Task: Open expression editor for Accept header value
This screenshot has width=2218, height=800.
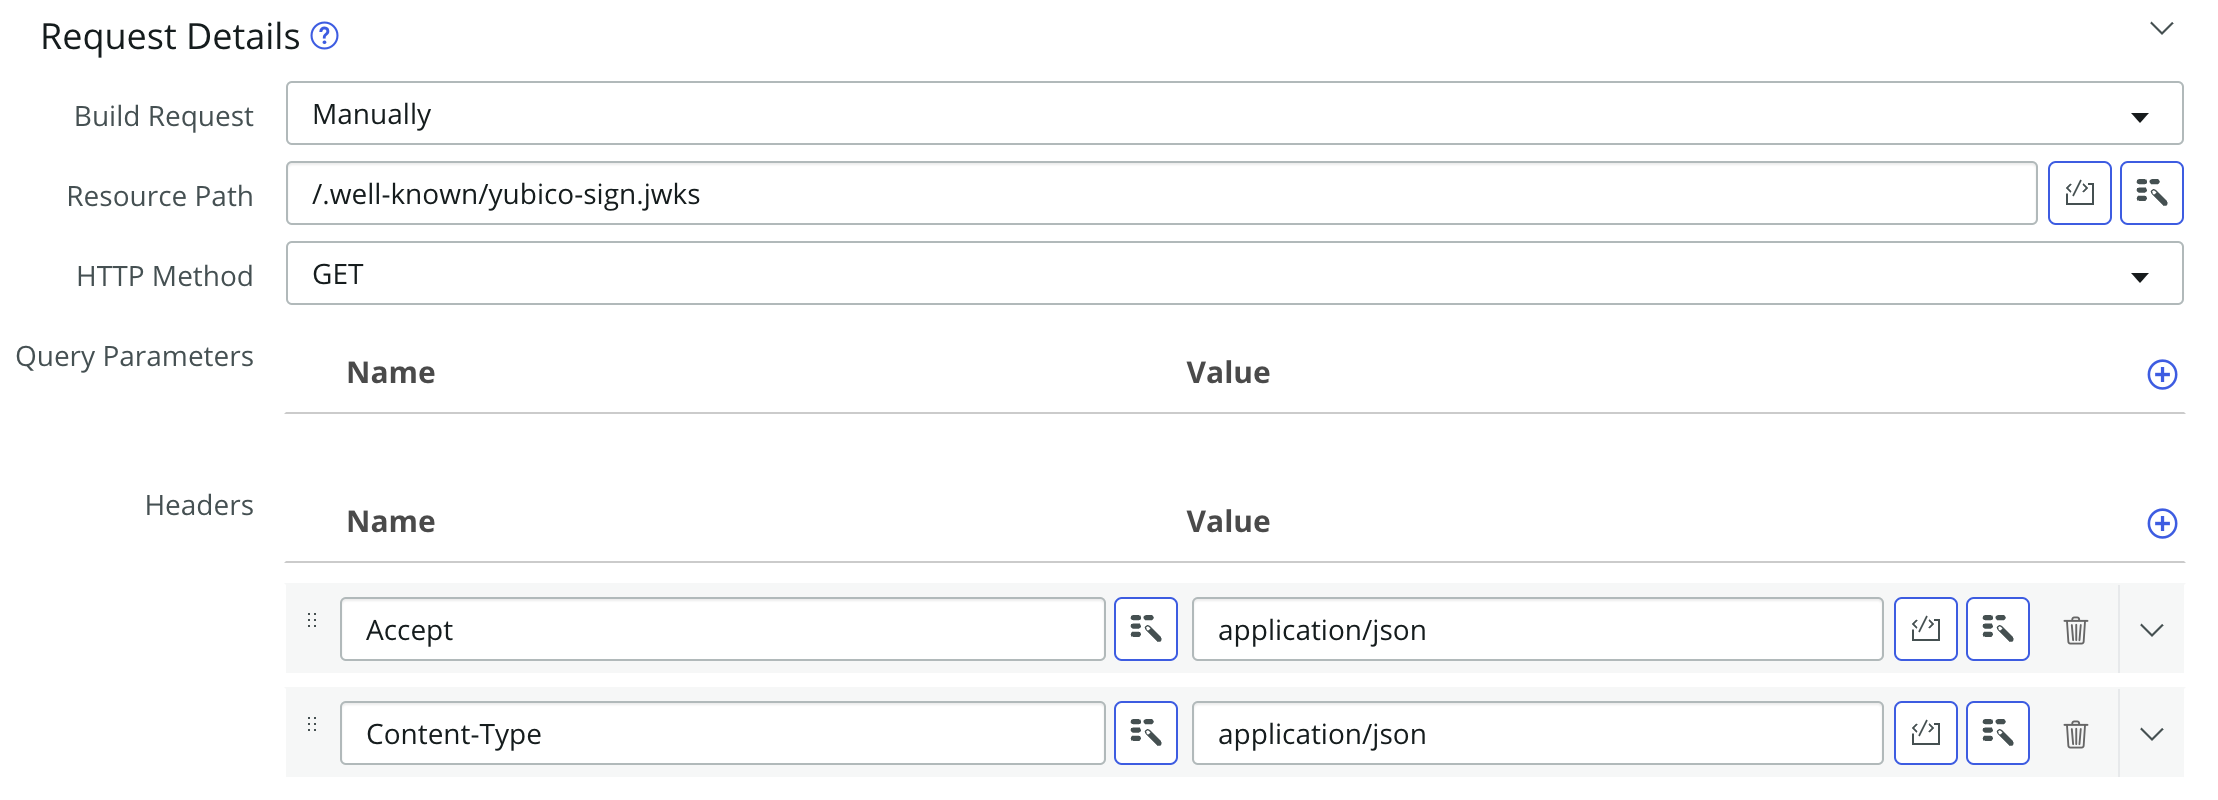Action: tap(1925, 629)
